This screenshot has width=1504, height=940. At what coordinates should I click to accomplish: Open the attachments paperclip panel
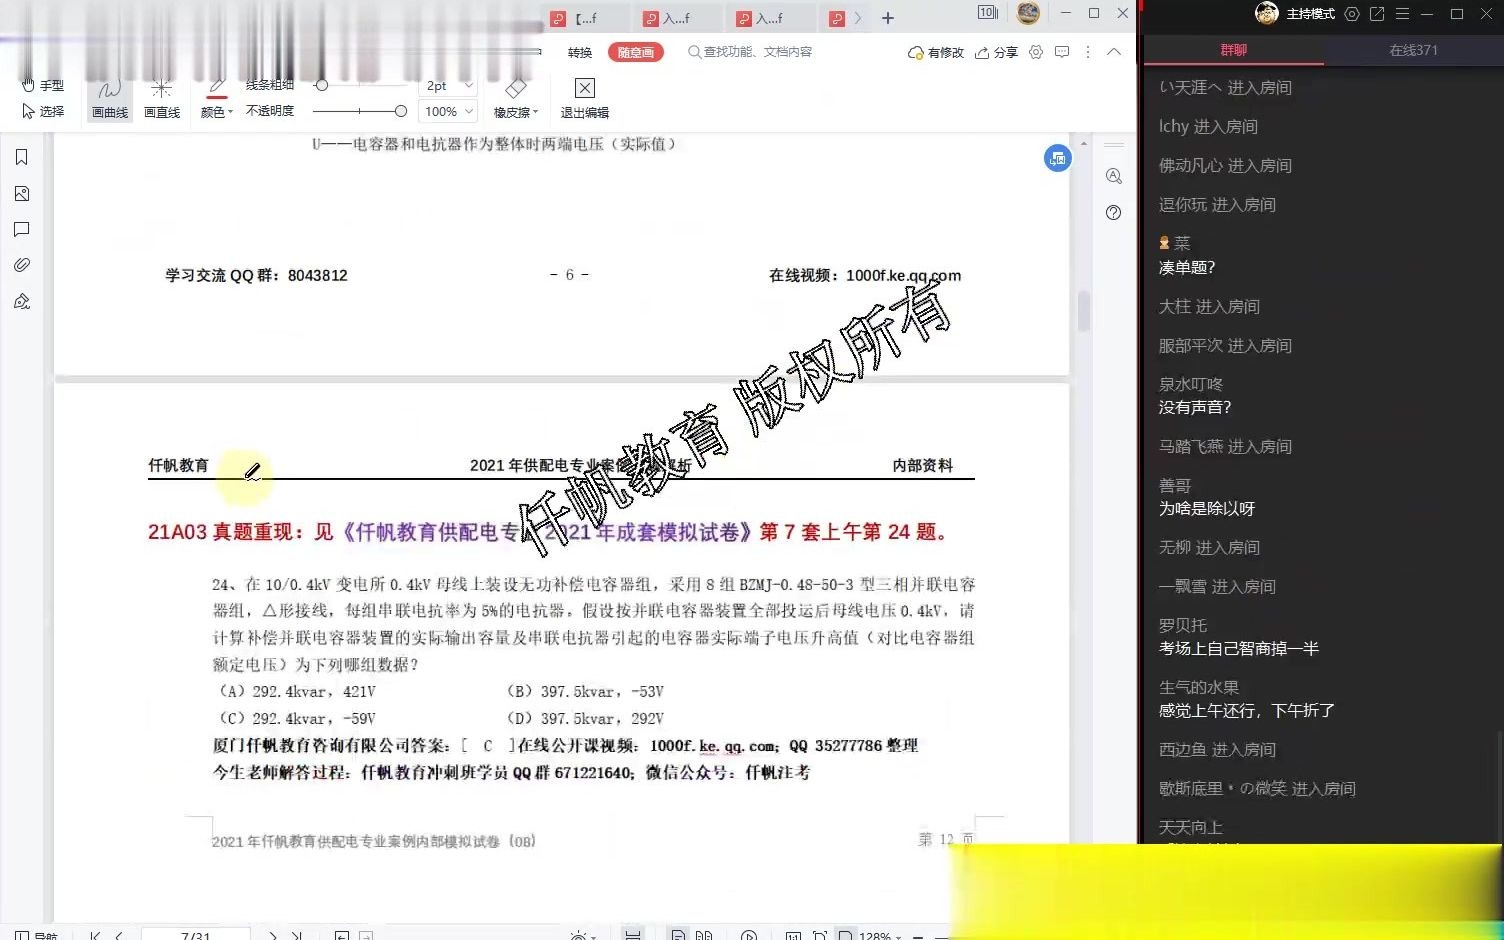[21, 265]
